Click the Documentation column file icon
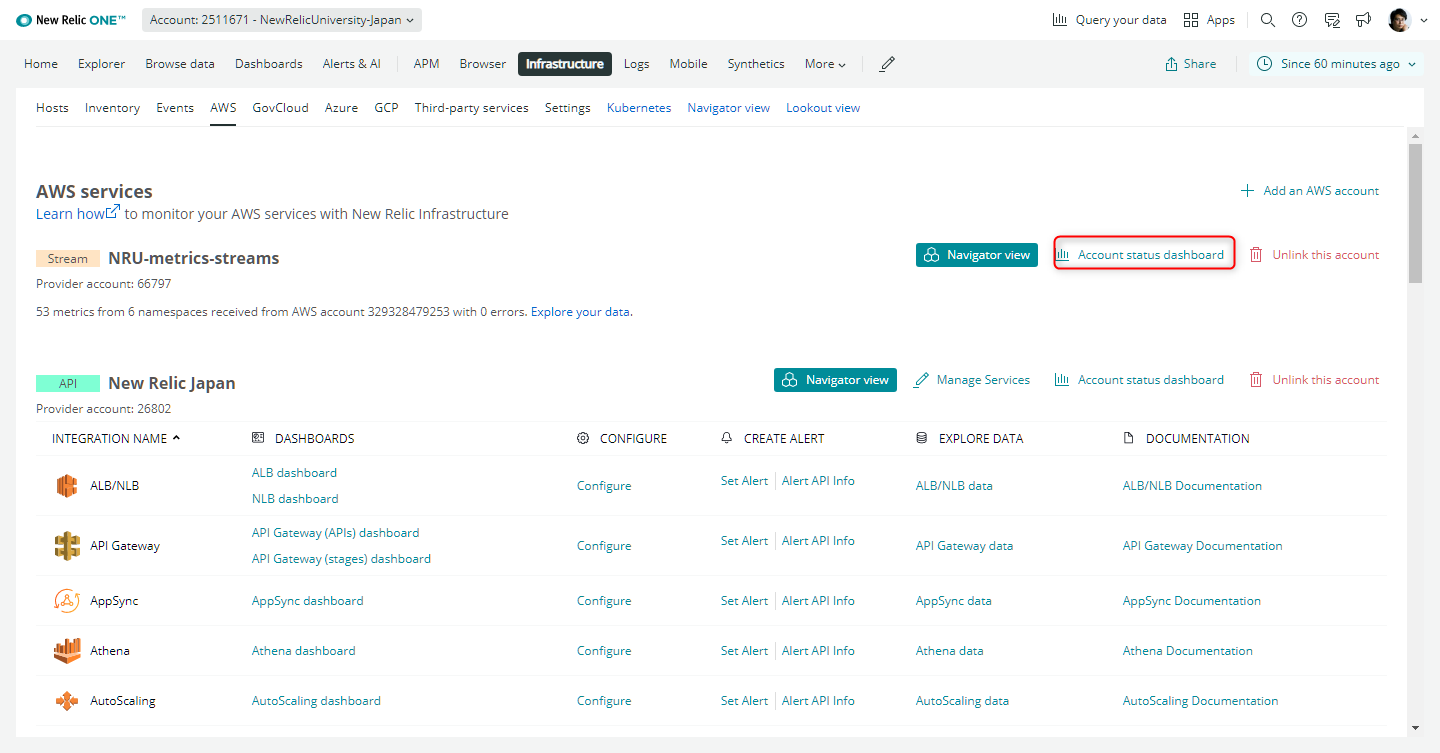The image size is (1440, 753). click(1129, 438)
